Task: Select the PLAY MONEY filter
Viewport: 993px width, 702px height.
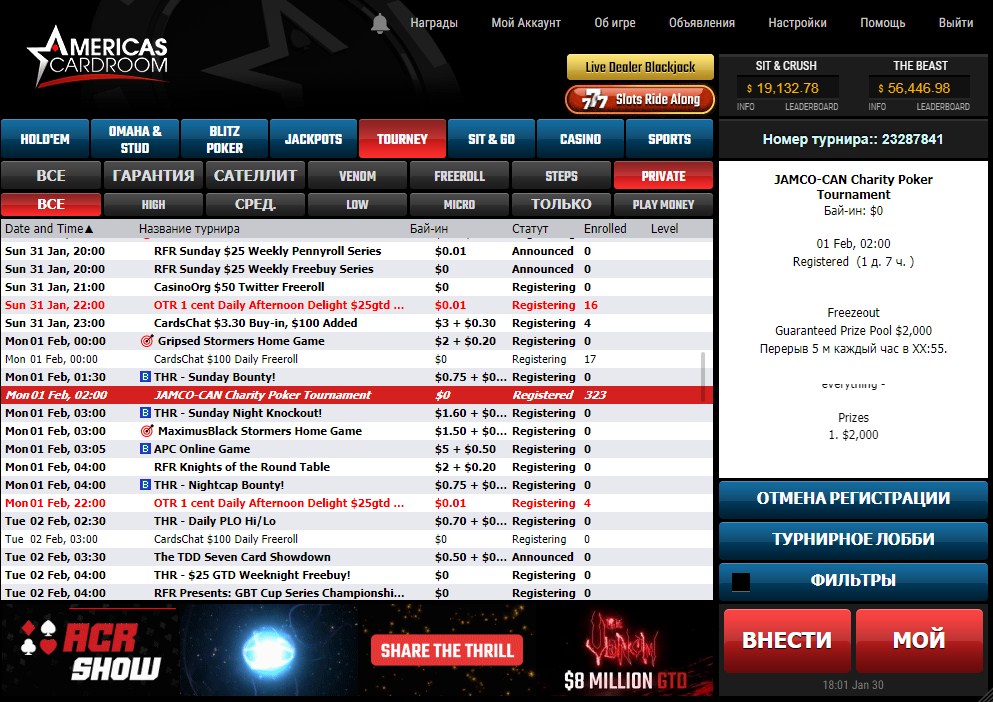Action: 663,204
